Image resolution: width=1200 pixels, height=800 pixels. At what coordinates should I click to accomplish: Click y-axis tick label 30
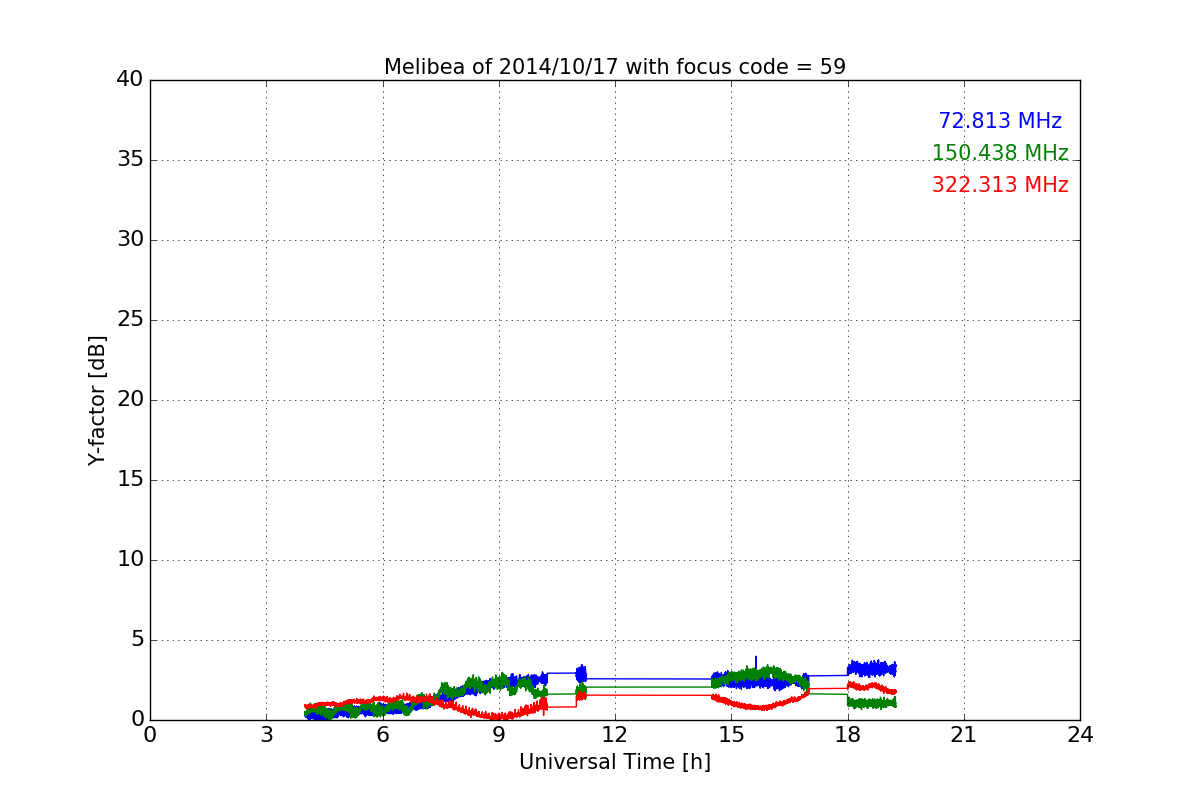coord(129,240)
